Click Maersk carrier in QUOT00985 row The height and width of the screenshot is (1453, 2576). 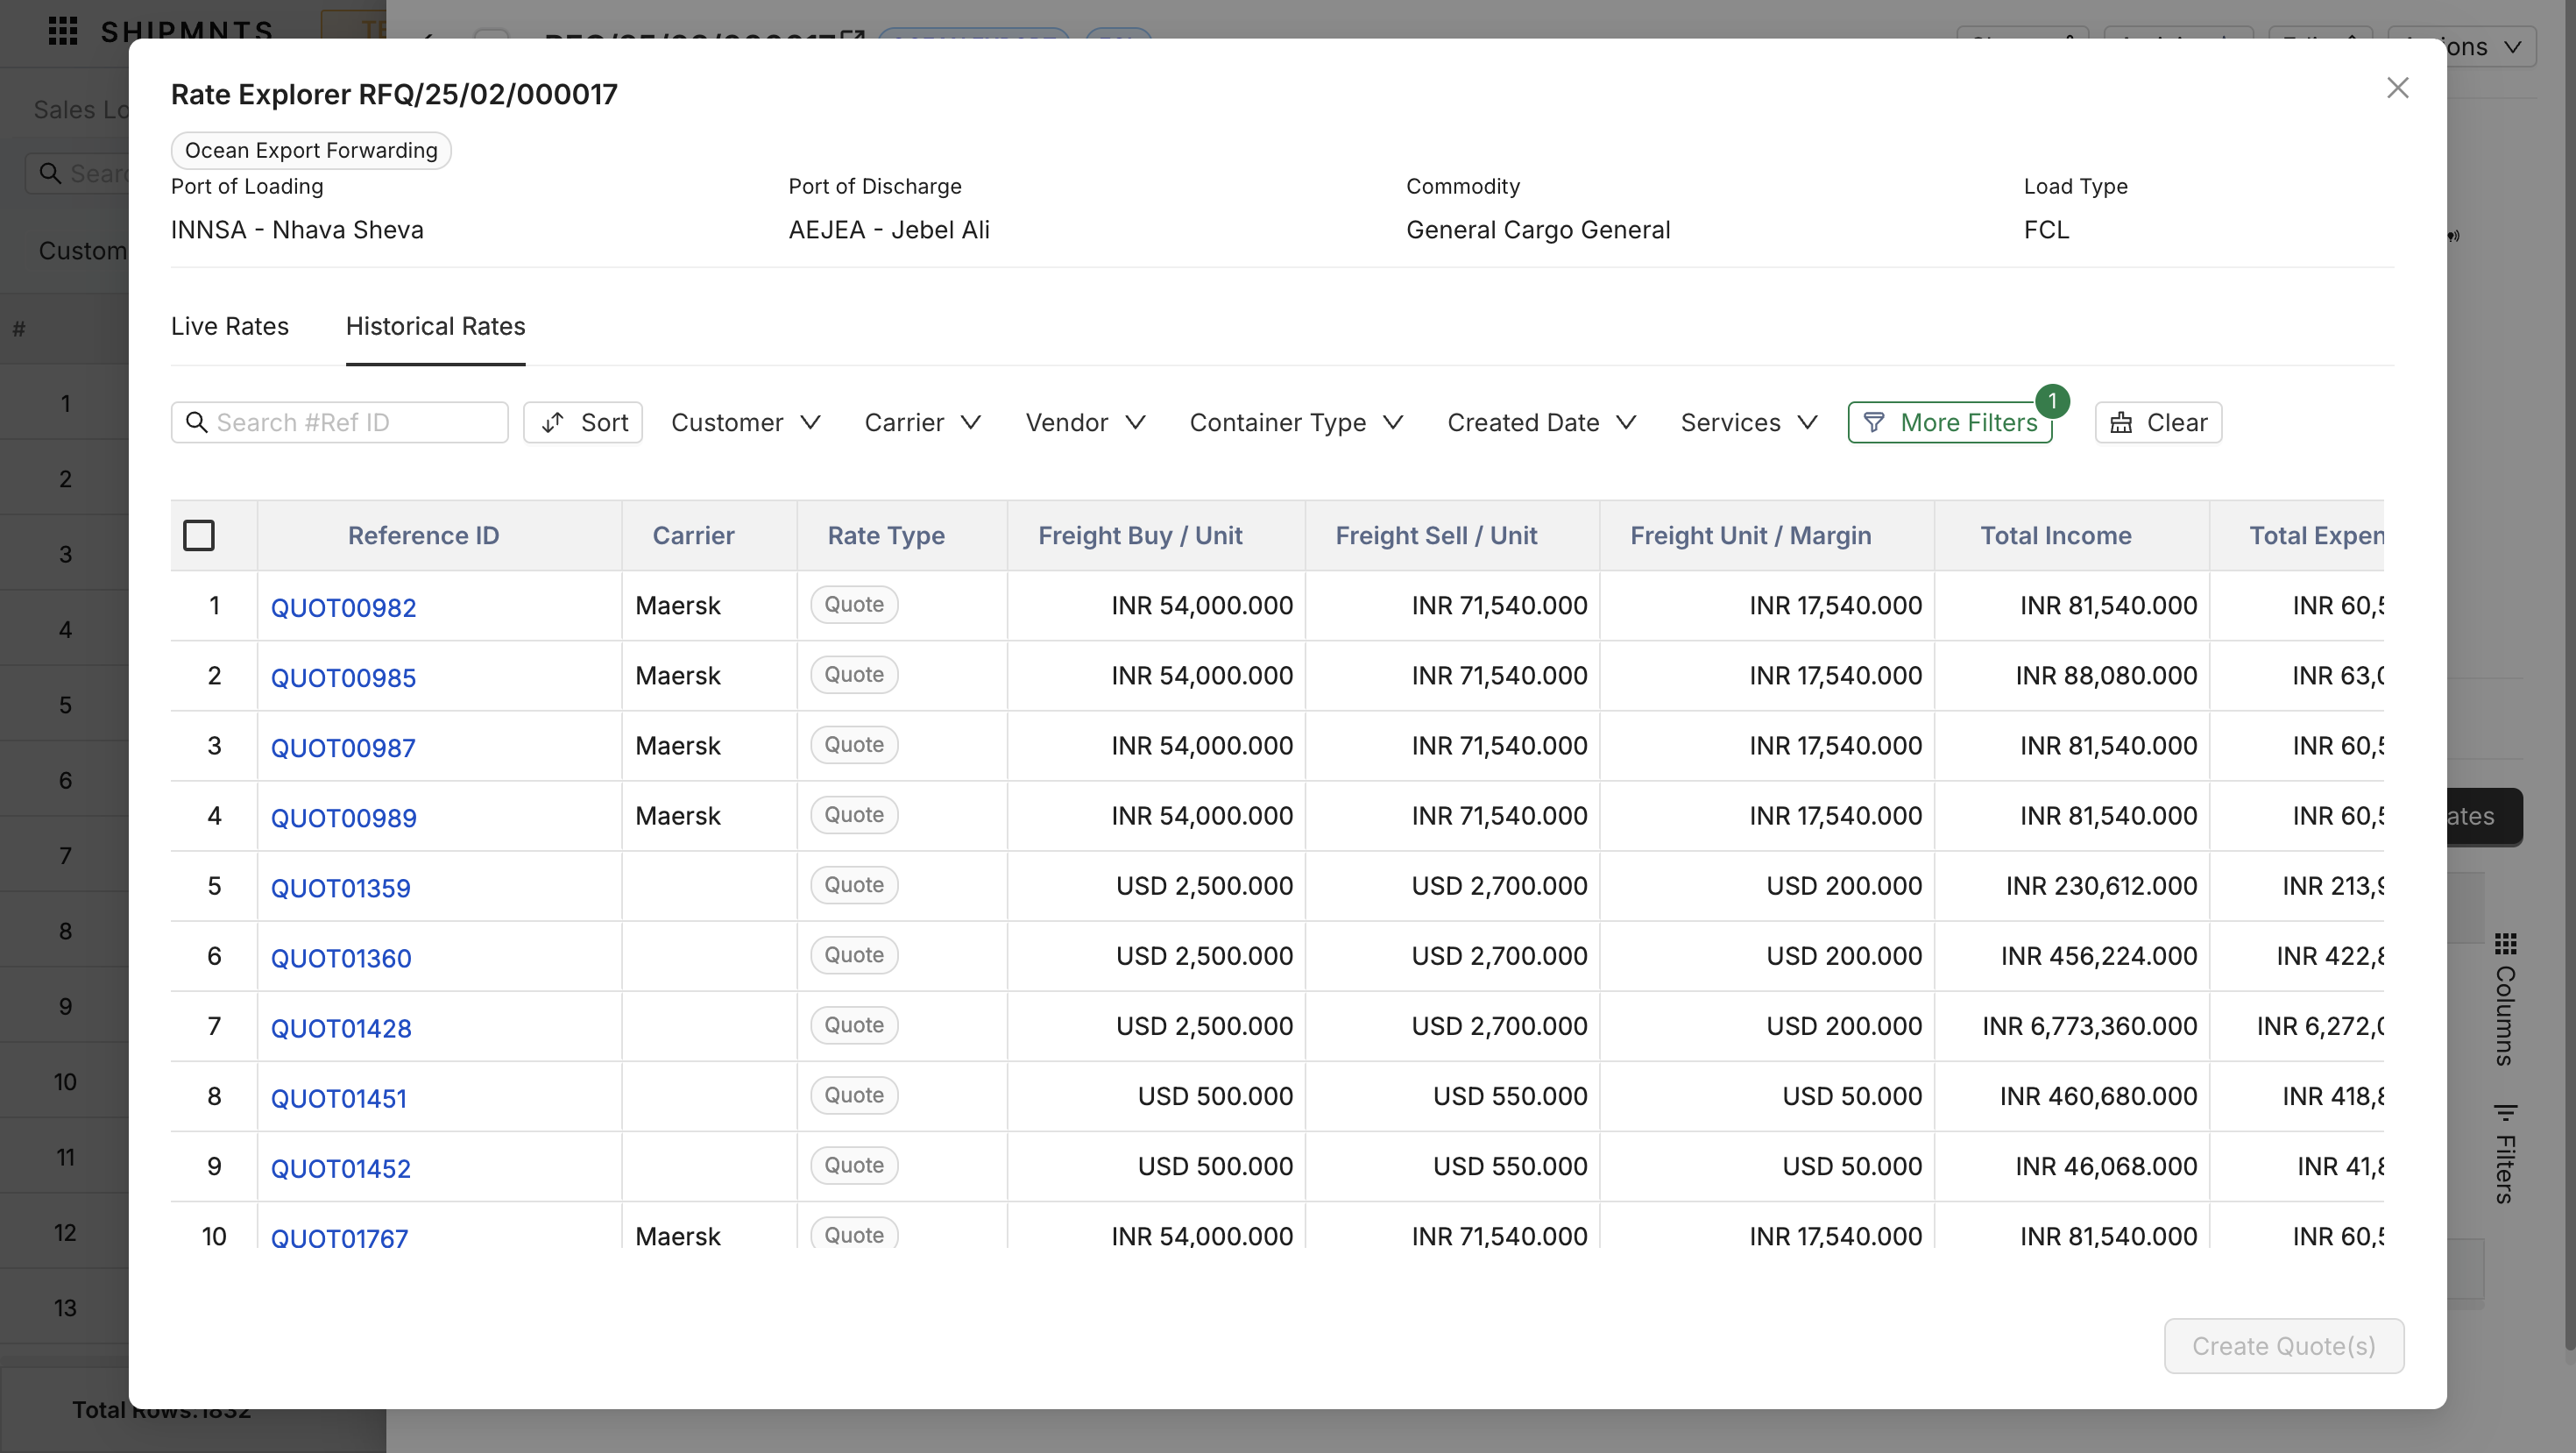coord(677,675)
